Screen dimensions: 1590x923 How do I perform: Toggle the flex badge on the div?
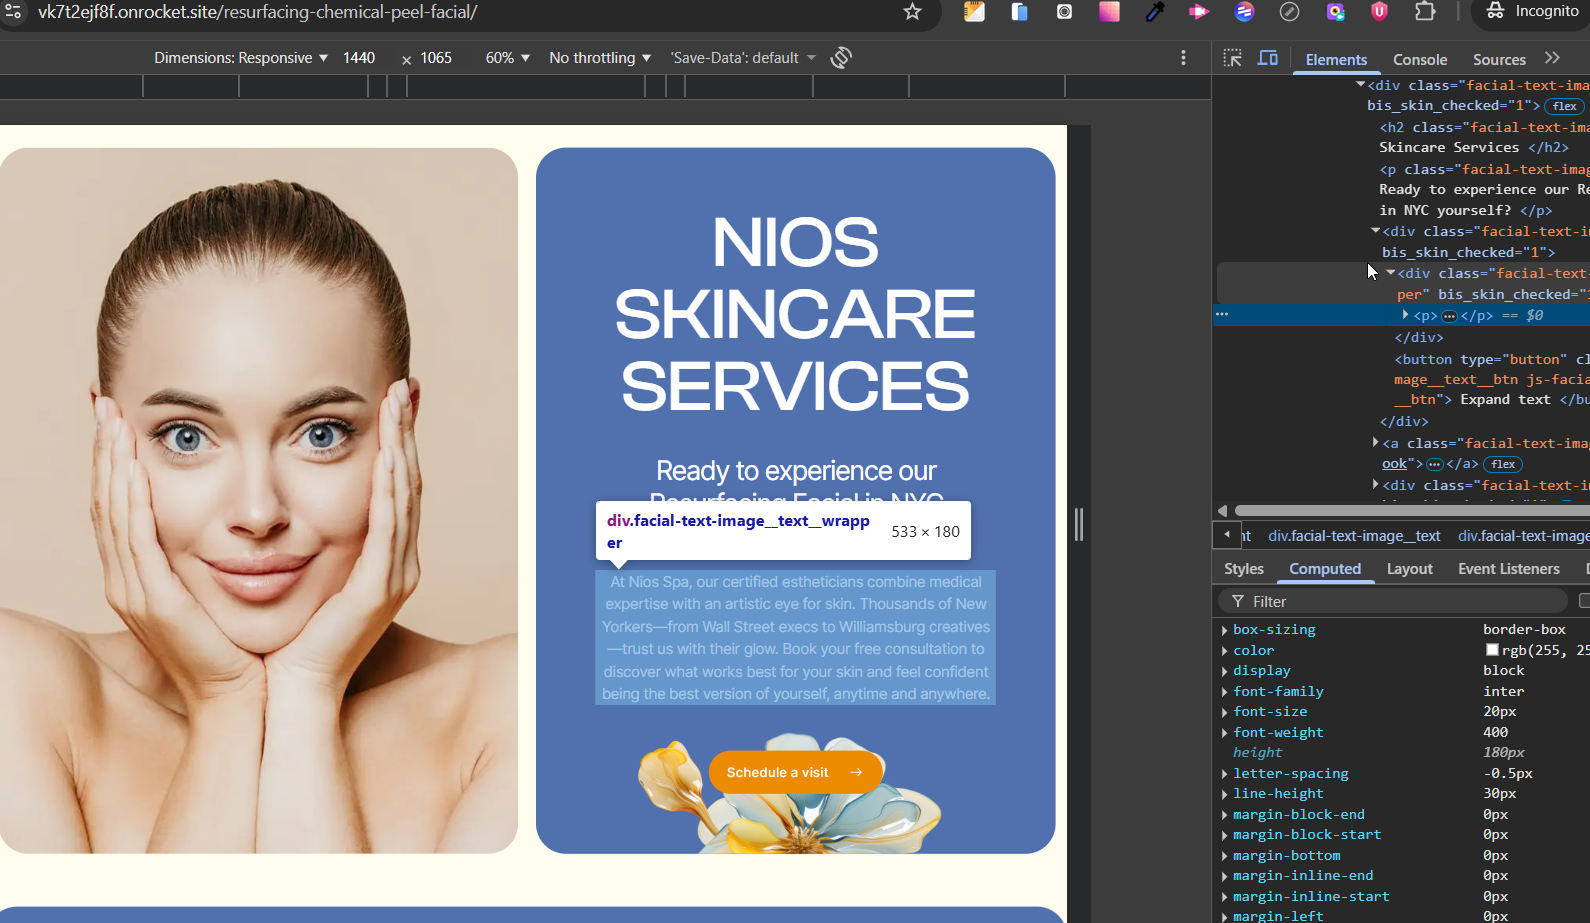click(1564, 106)
